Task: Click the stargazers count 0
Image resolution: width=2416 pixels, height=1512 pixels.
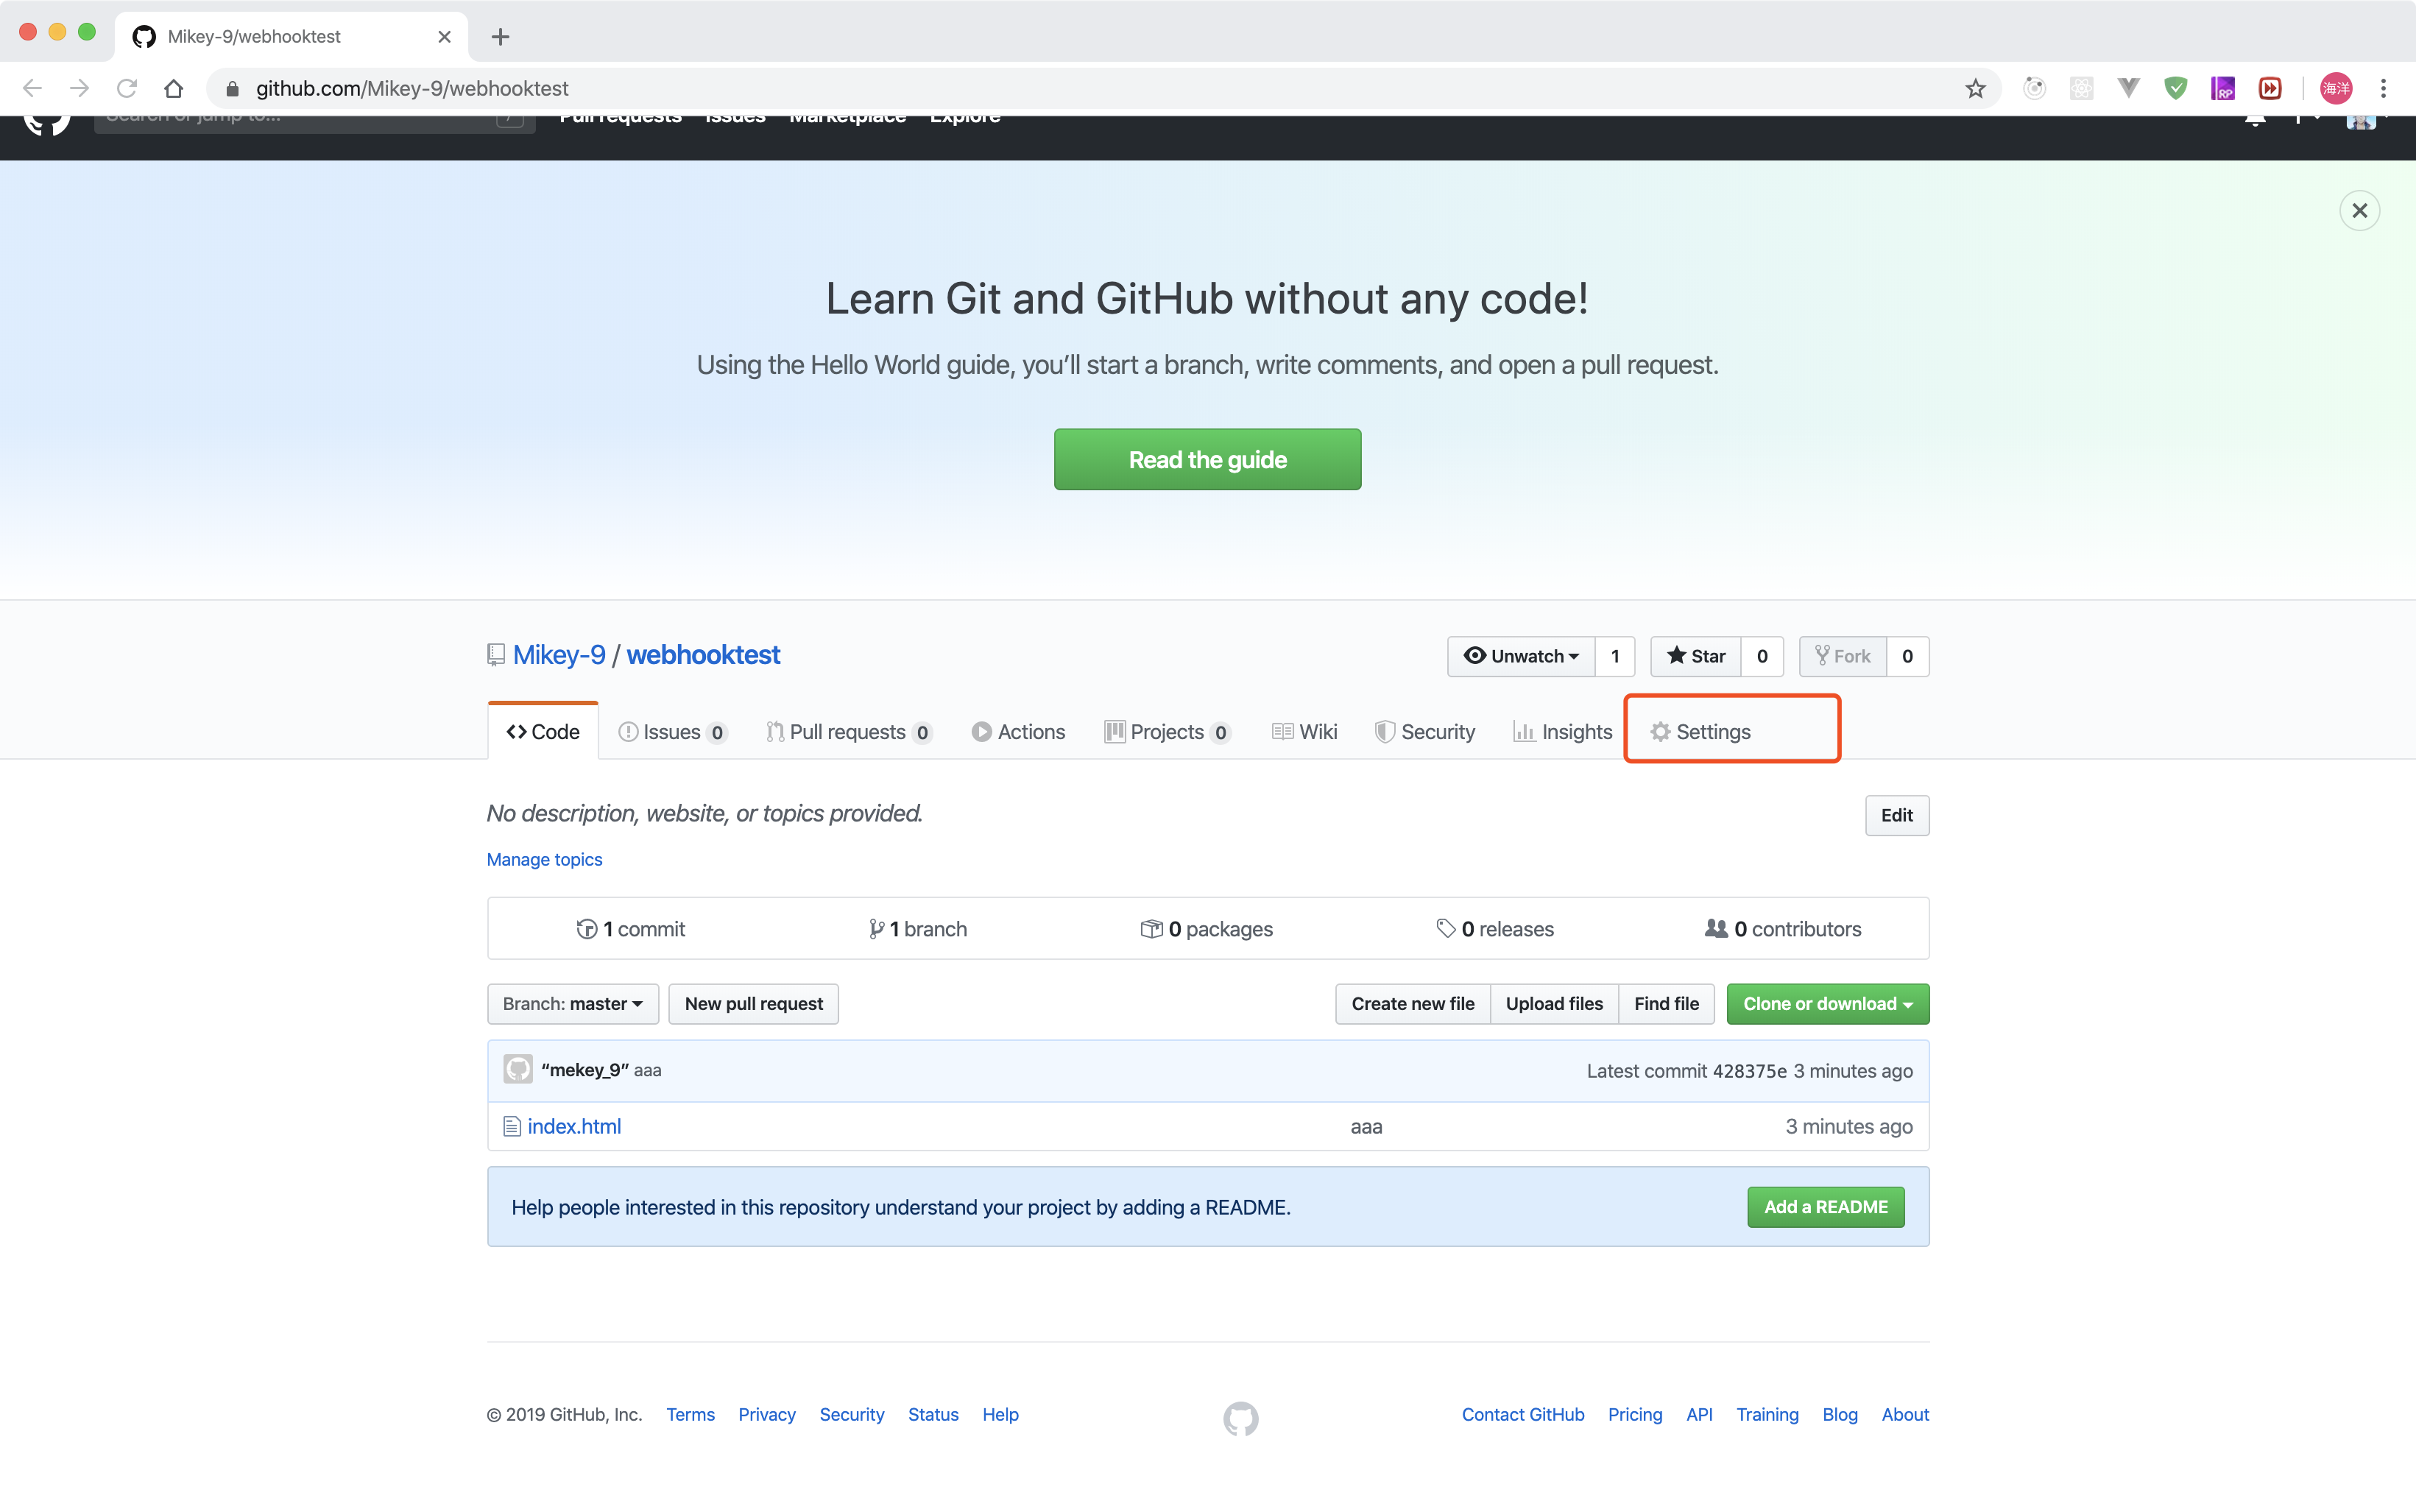Action: [x=1762, y=656]
